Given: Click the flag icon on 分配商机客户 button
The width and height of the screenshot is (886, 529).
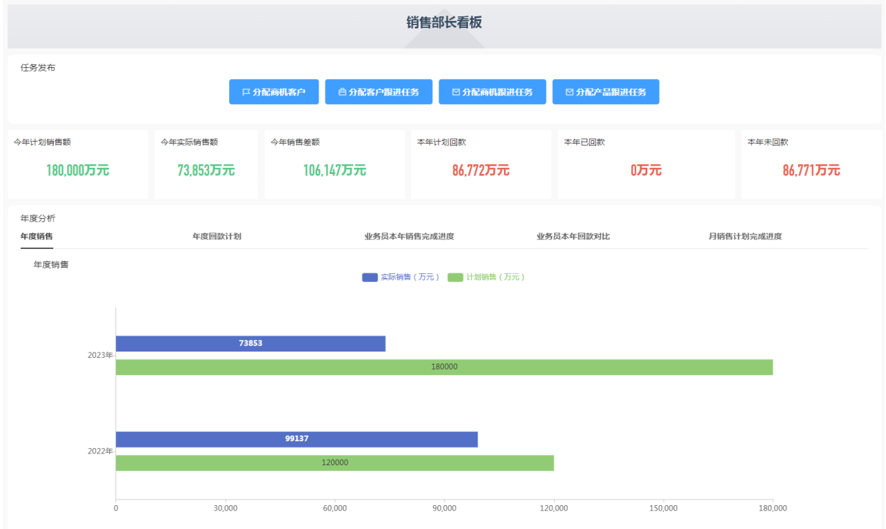Looking at the screenshot, I should click(x=246, y=92).
